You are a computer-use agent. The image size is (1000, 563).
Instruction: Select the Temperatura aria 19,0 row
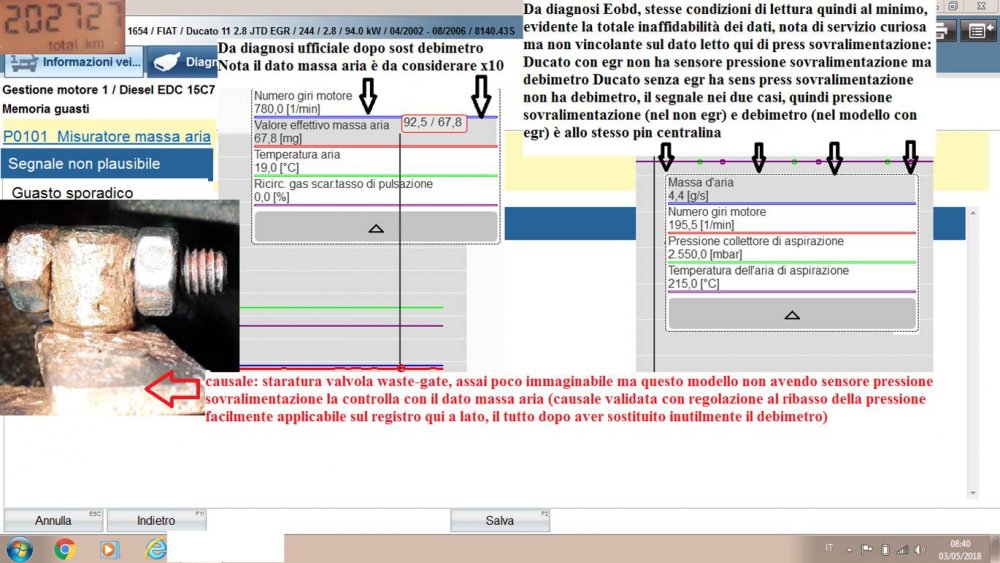click(x=376, y=161)
